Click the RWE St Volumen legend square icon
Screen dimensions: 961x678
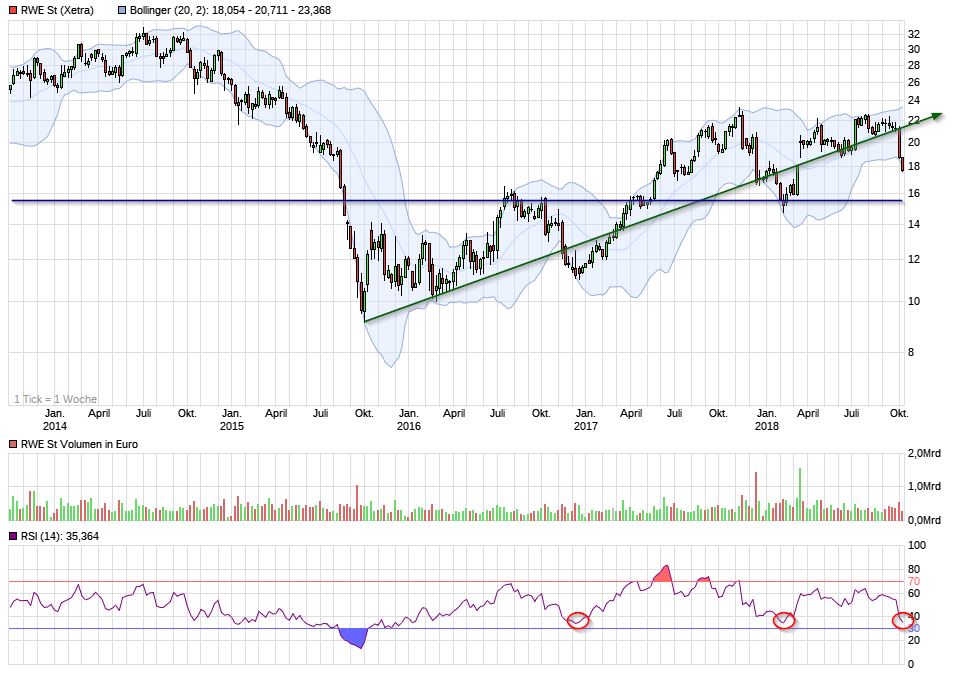pyautogui.click(x=12, y=443)
